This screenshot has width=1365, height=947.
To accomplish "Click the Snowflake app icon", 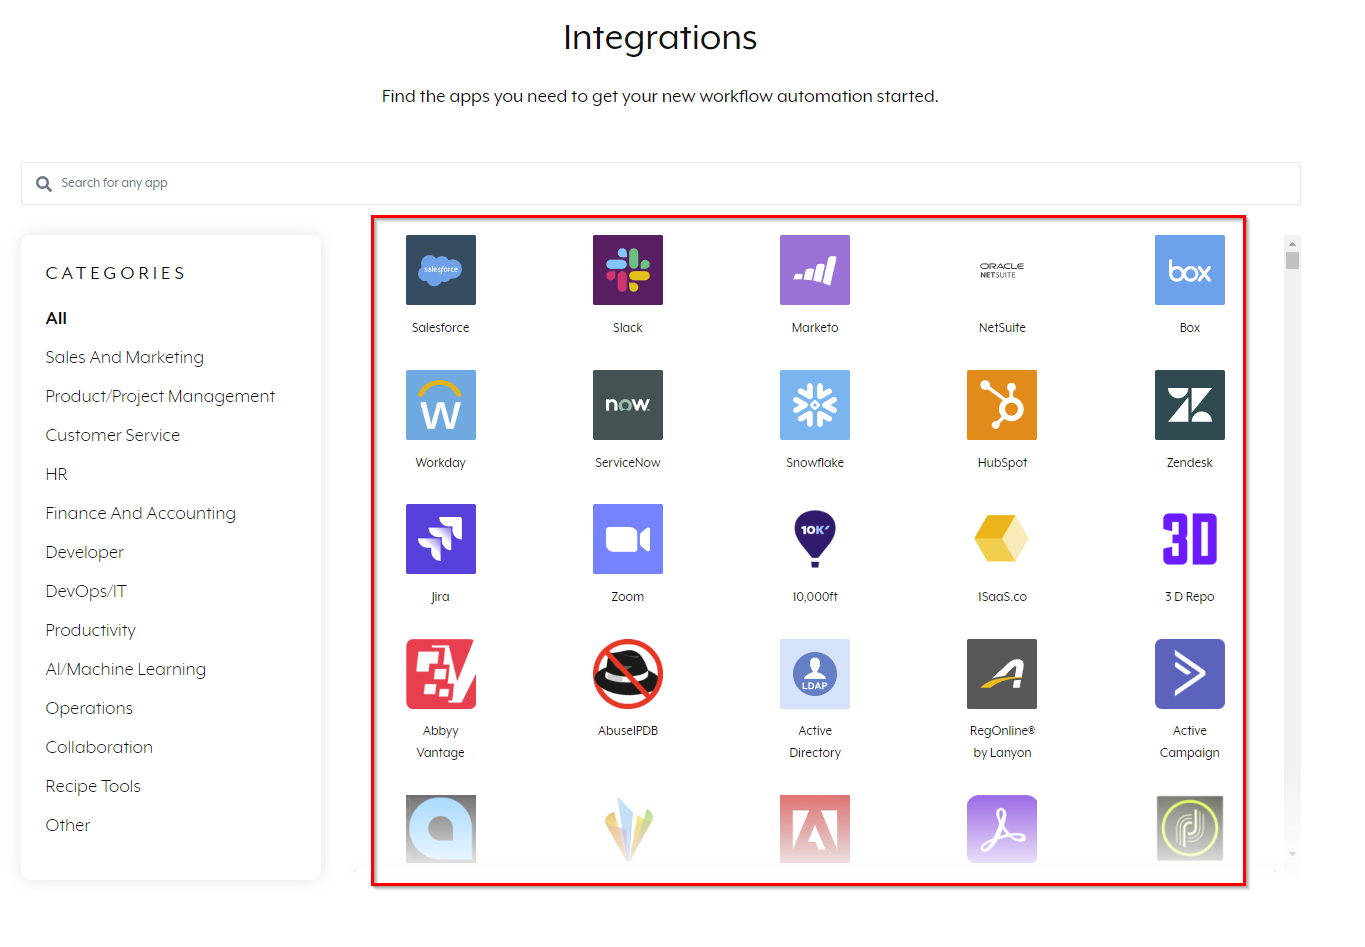I will (x=814, y=405).
